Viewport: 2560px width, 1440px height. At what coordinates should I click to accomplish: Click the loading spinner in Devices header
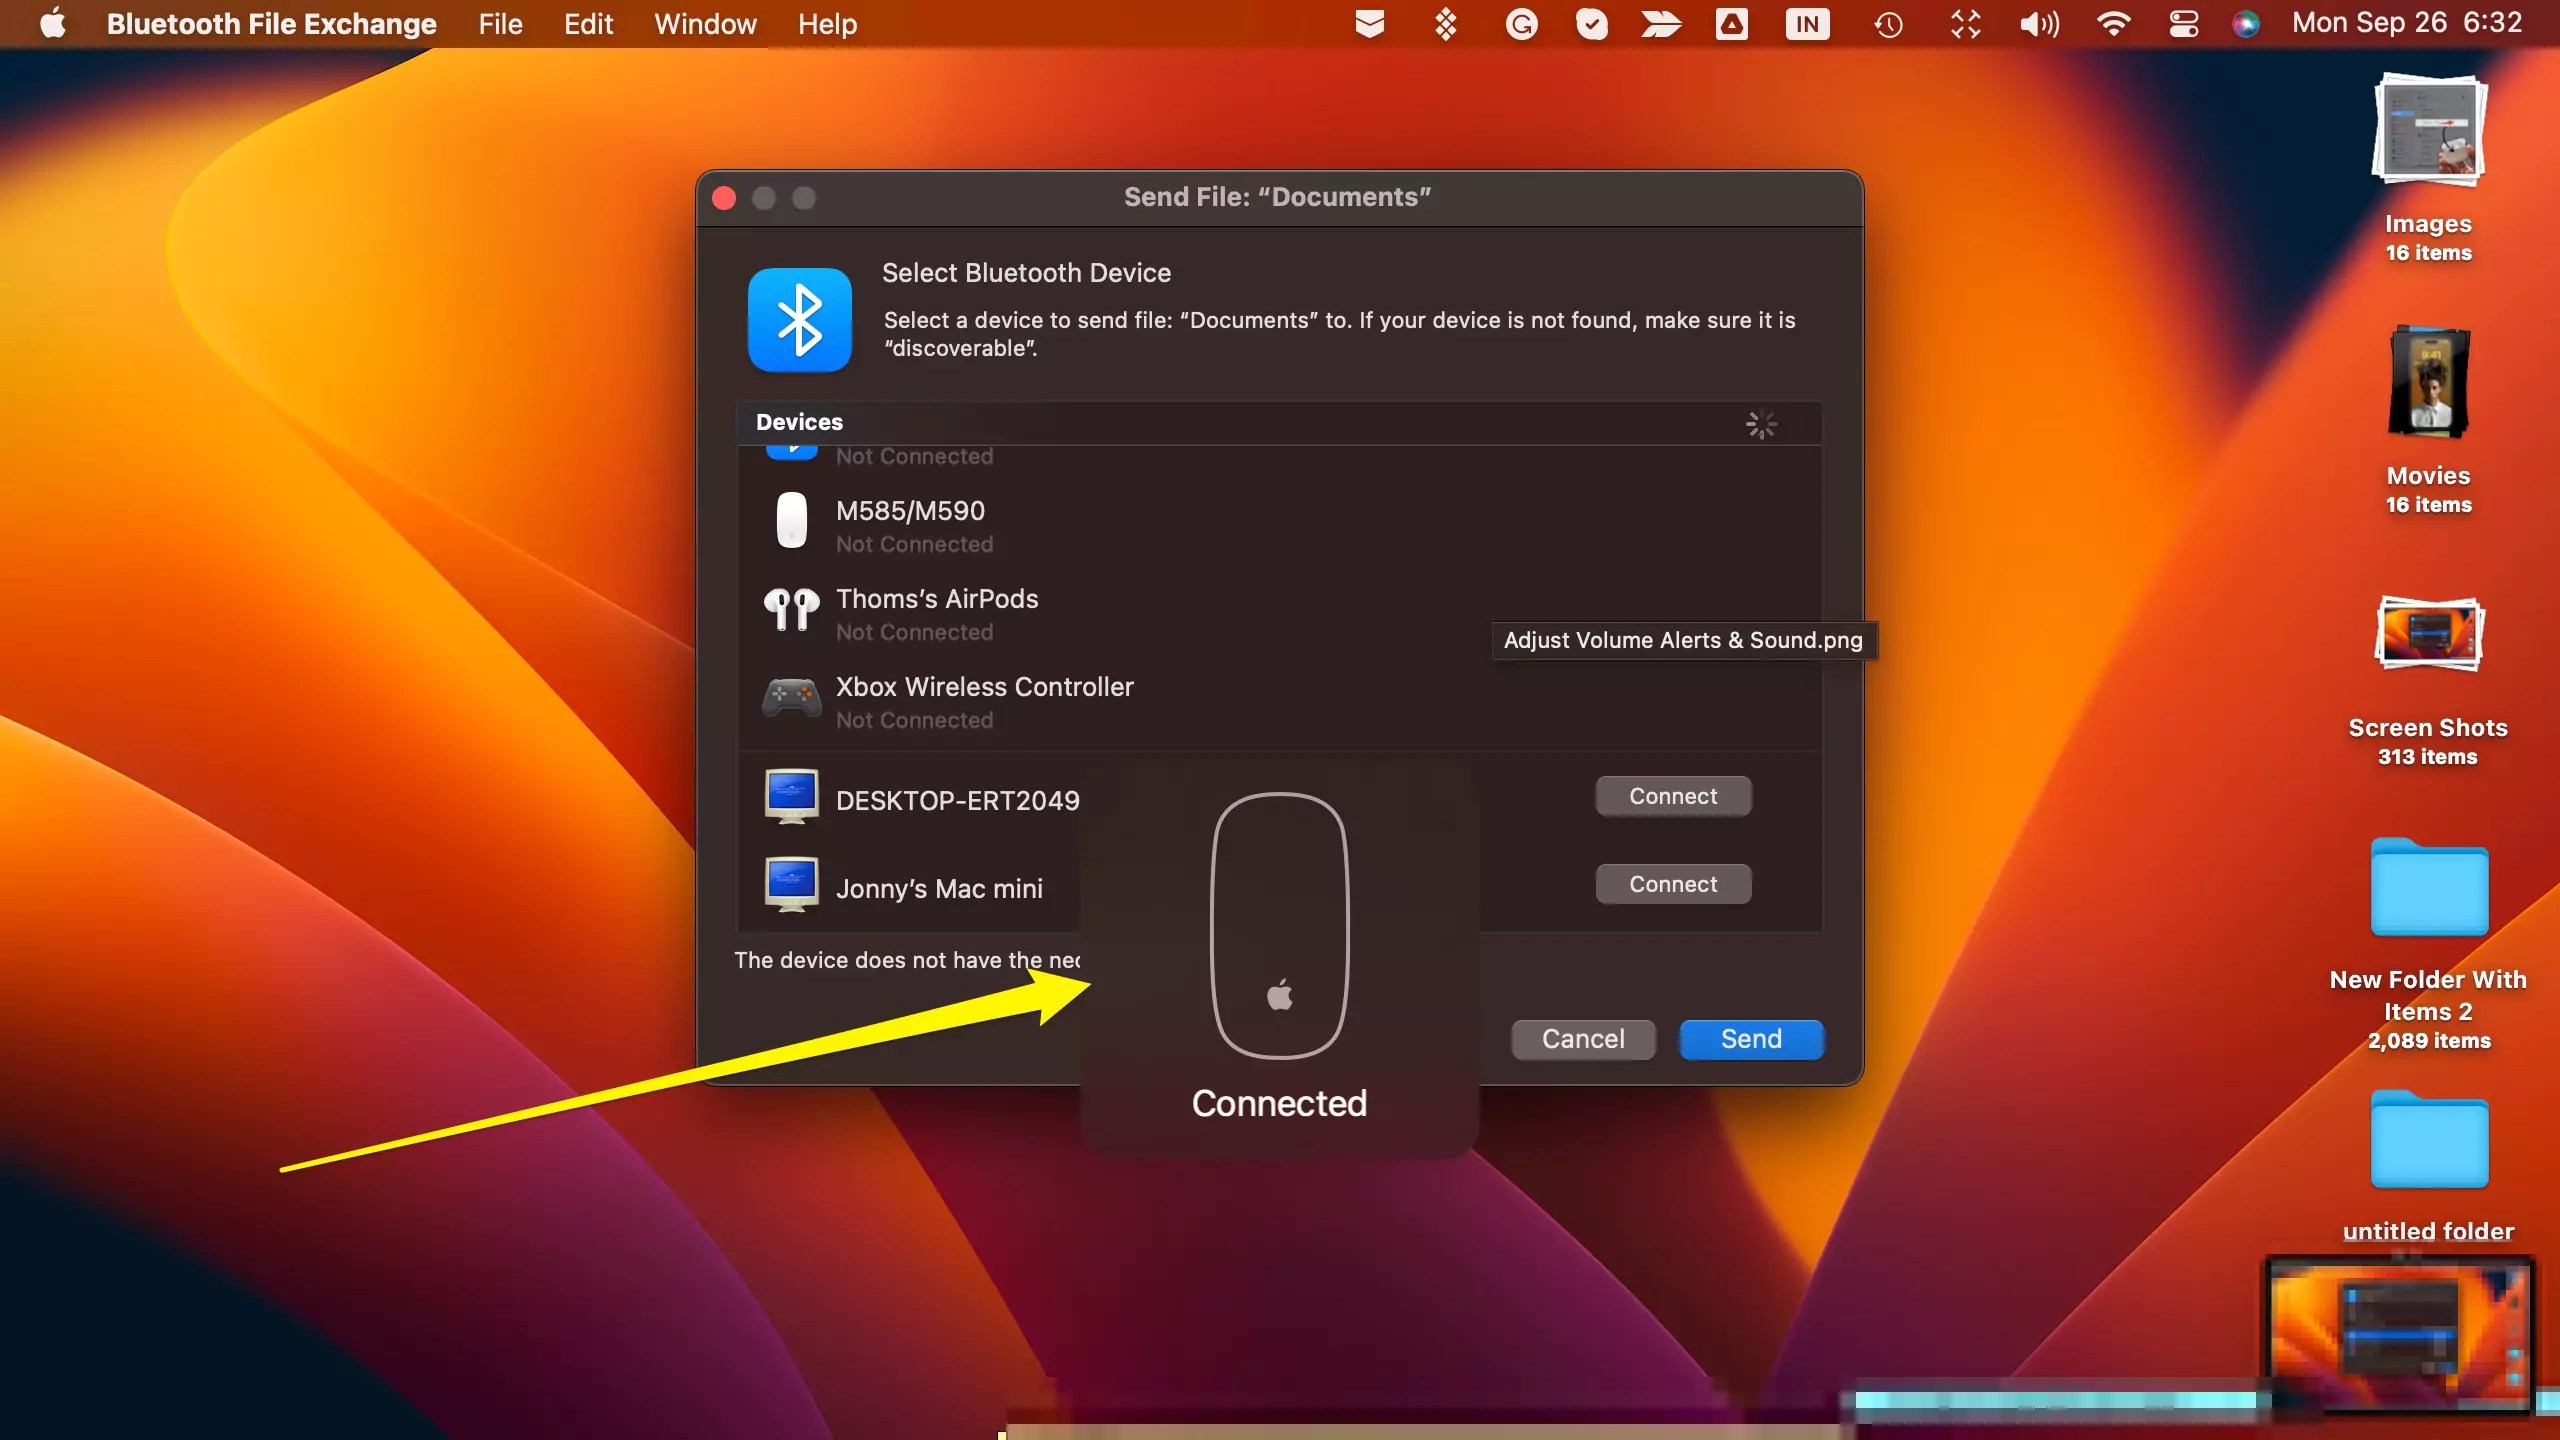[1761, 424]
